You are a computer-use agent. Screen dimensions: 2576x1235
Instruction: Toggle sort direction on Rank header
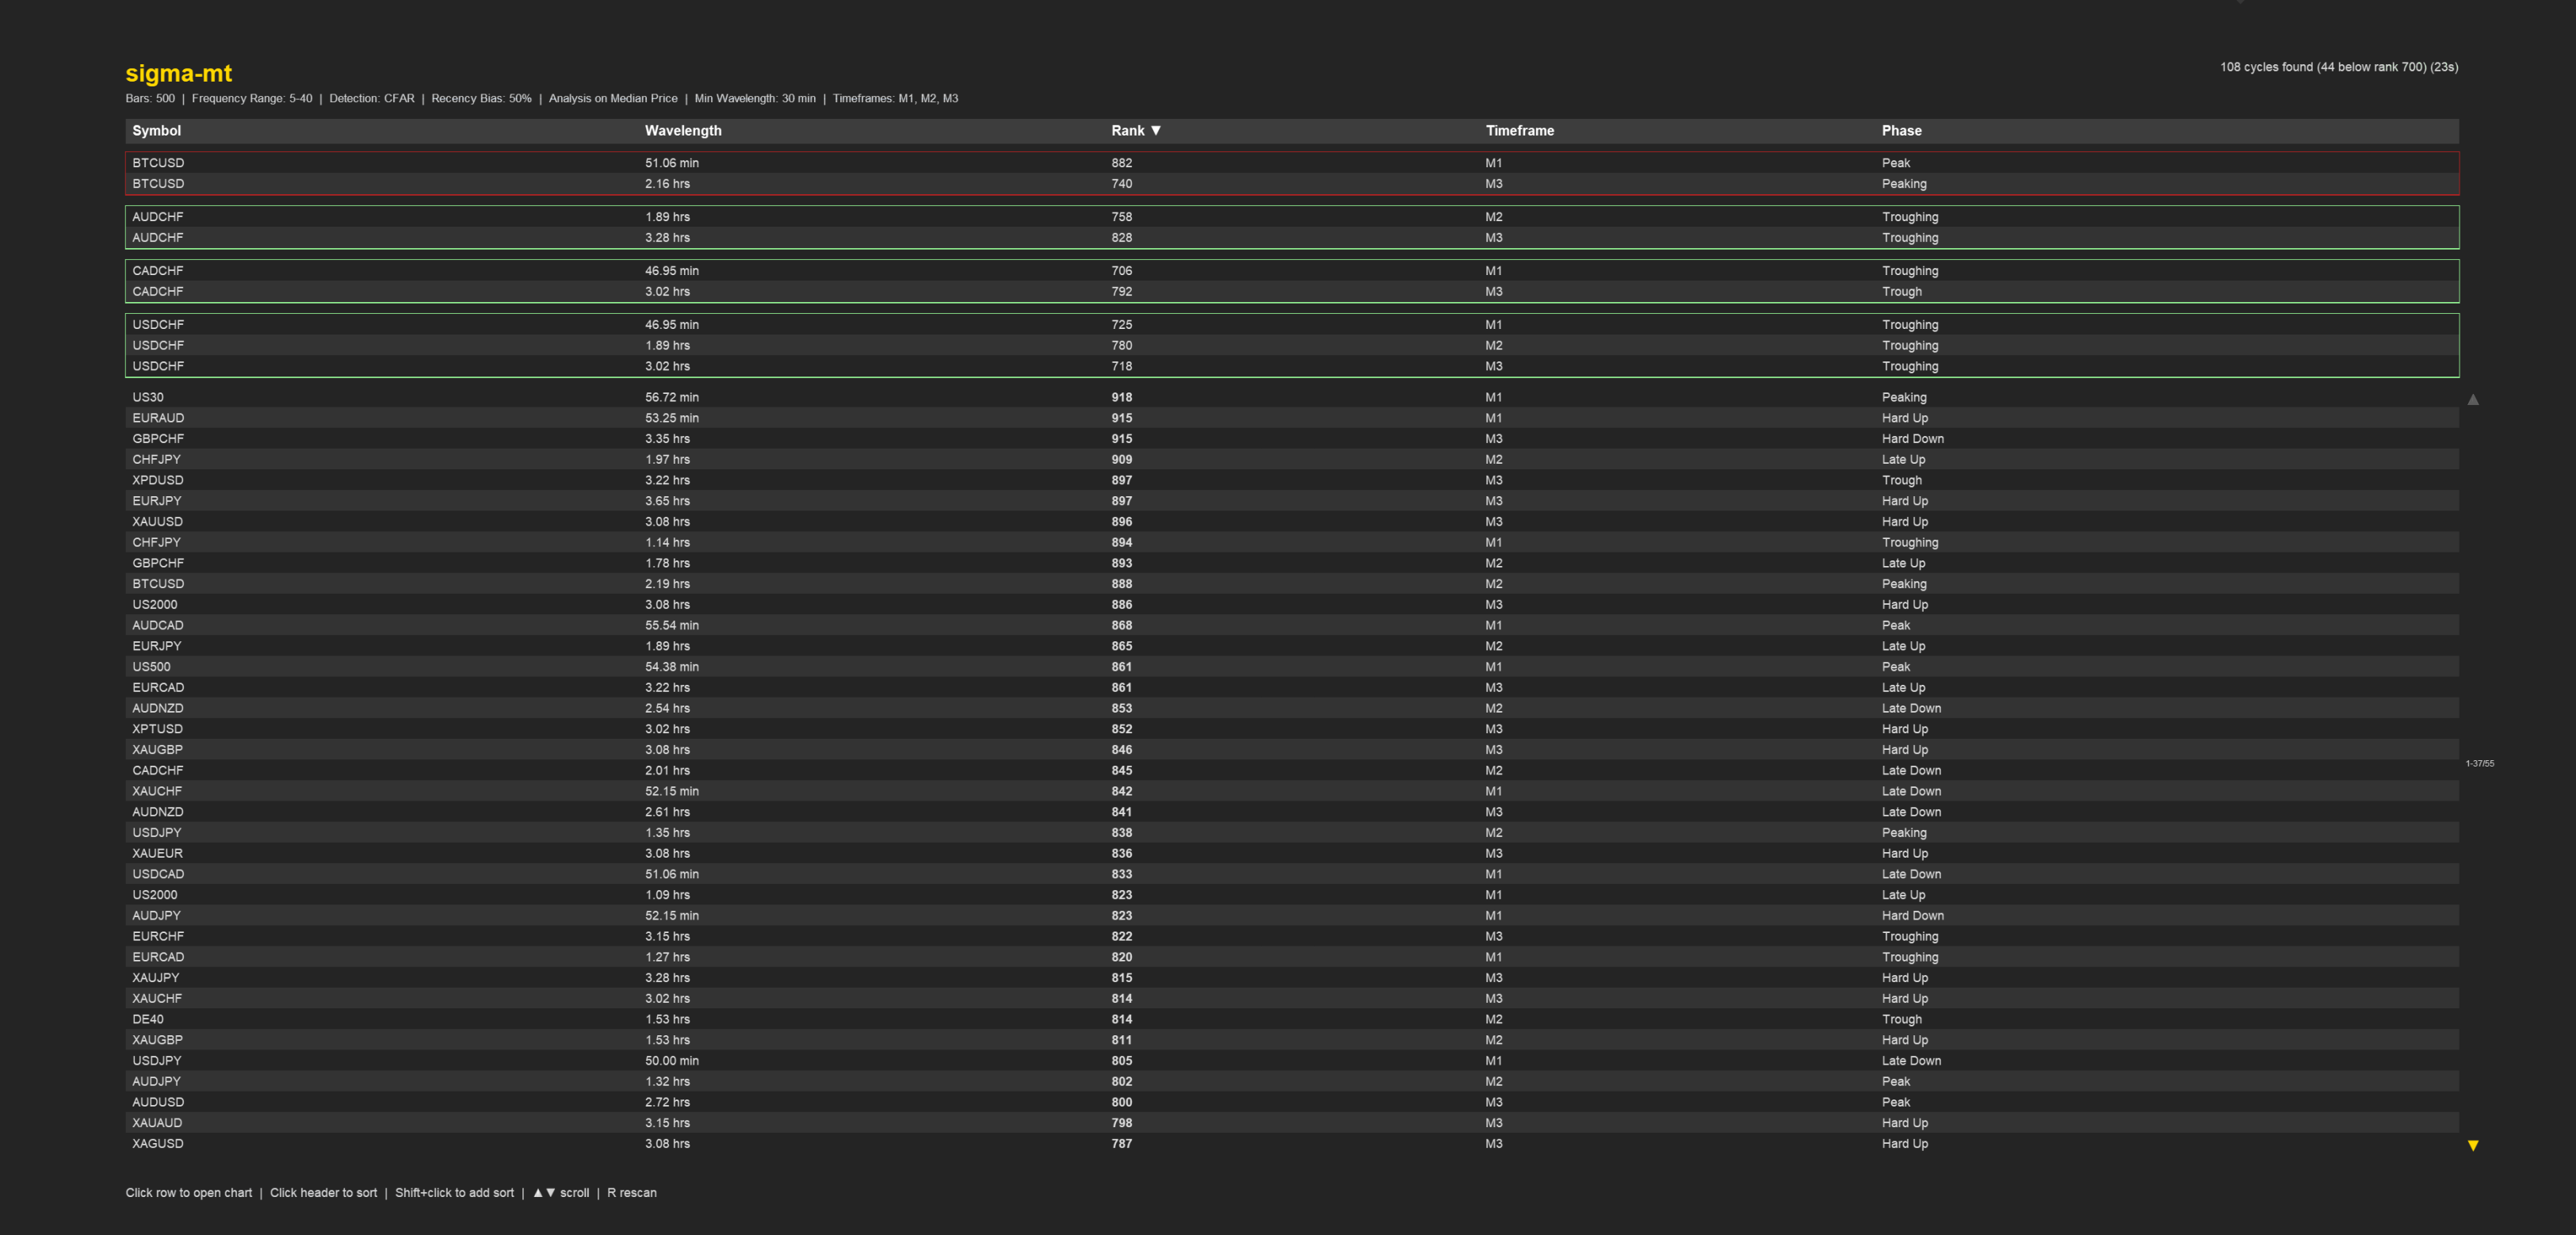[1135, 131]
